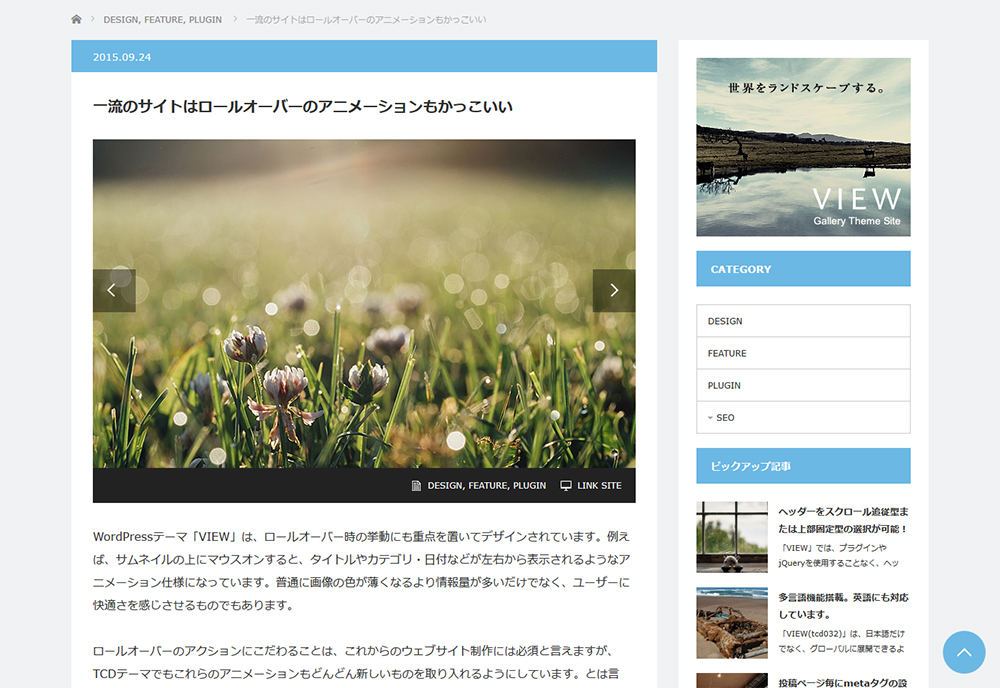Open VIEW Gallery Theme Site banner

click(x=803, y=147)
